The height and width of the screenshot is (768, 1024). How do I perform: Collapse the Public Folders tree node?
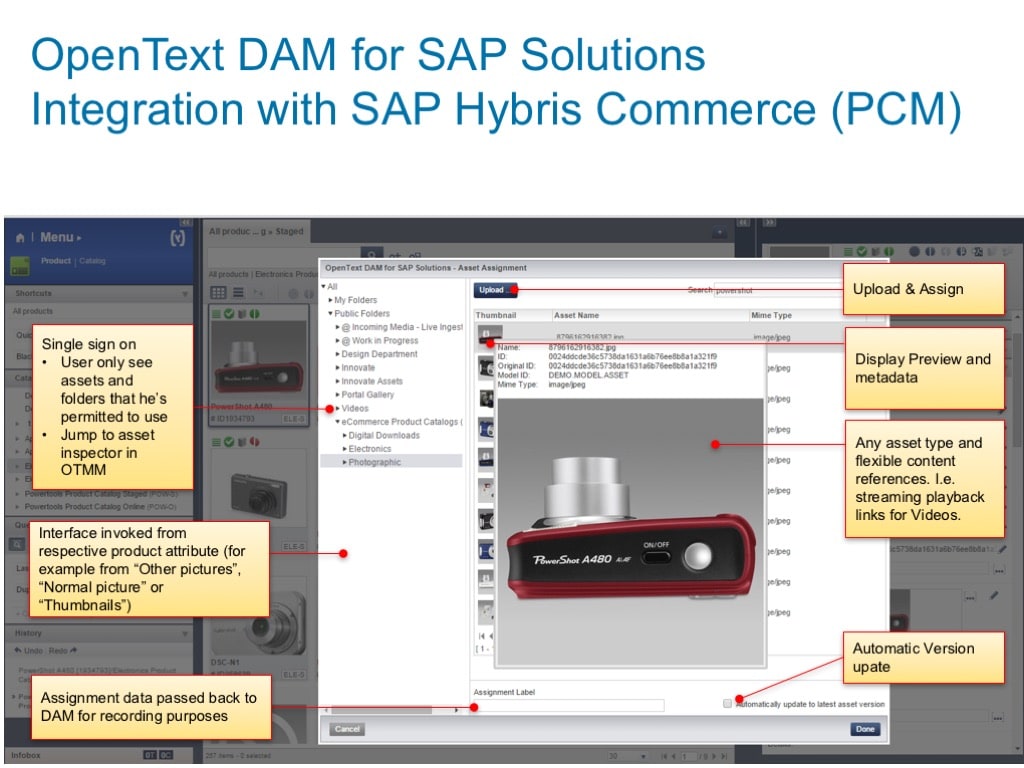(330, 313)
